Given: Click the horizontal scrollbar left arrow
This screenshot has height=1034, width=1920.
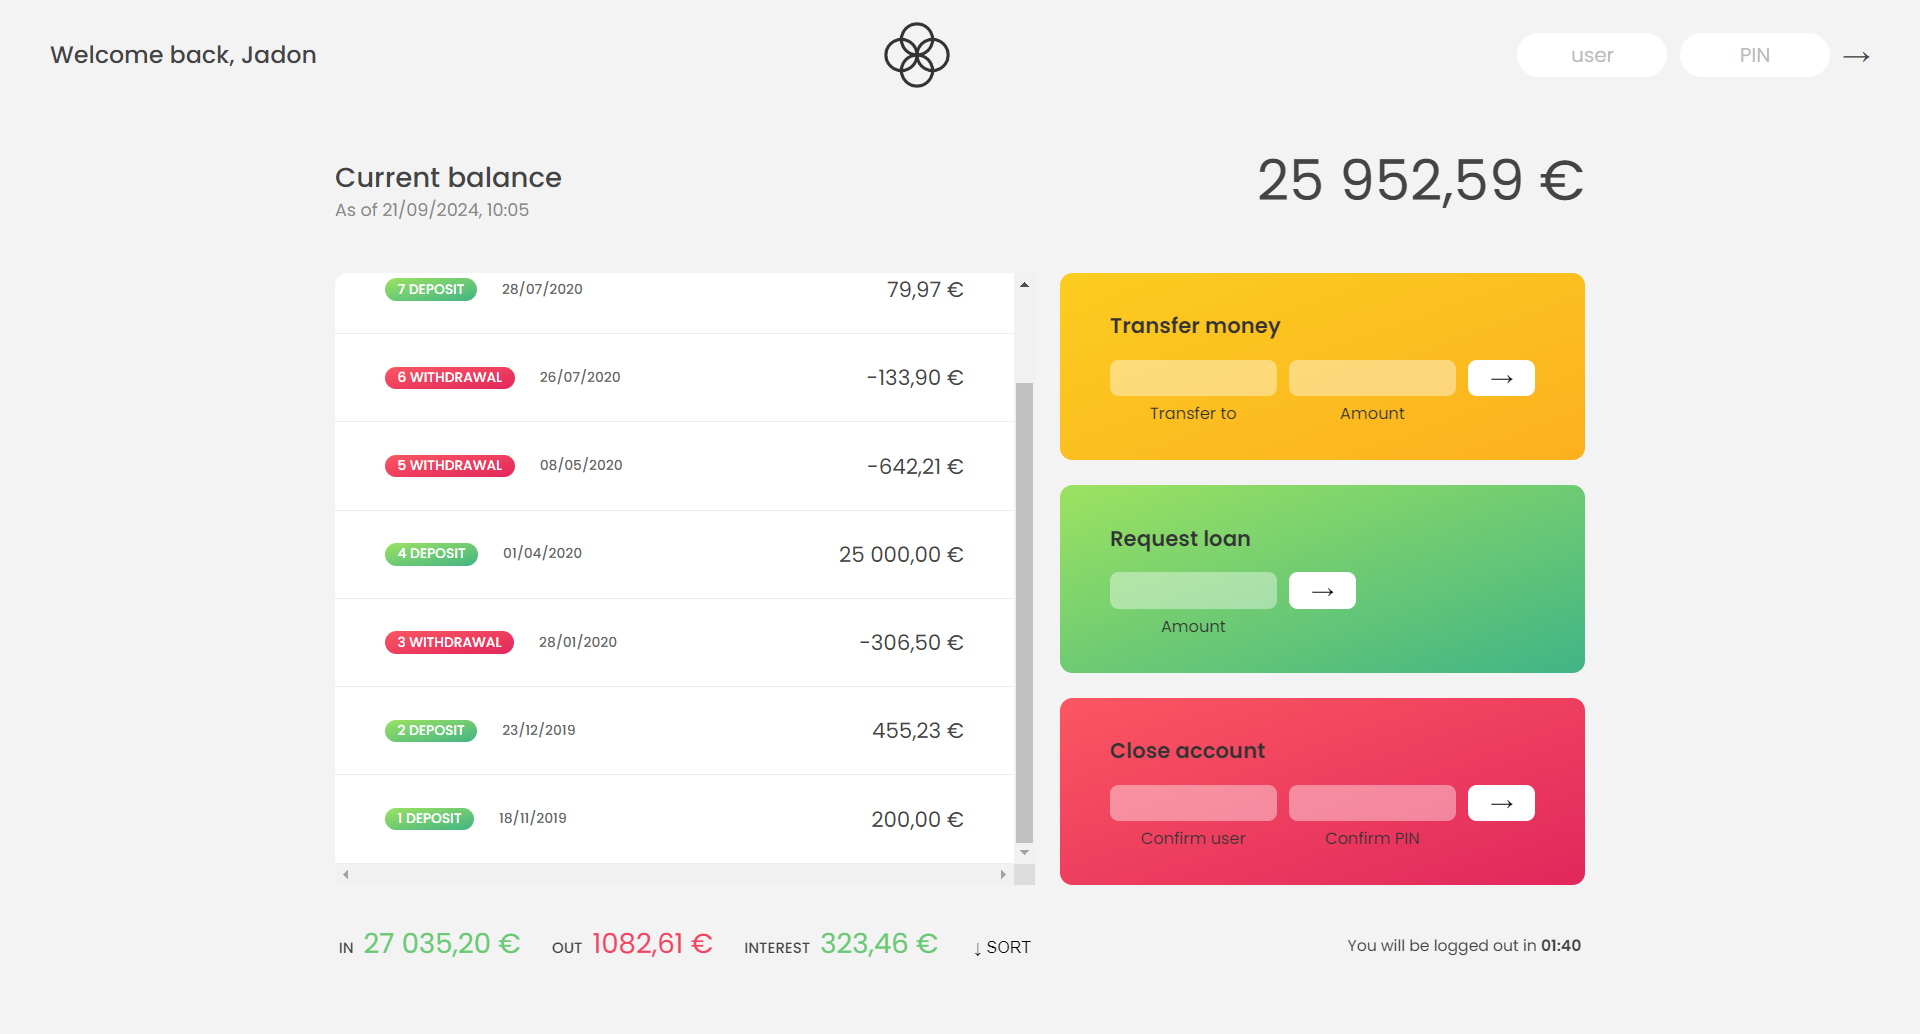Looking at the screenshot, I should click(346, 875).
